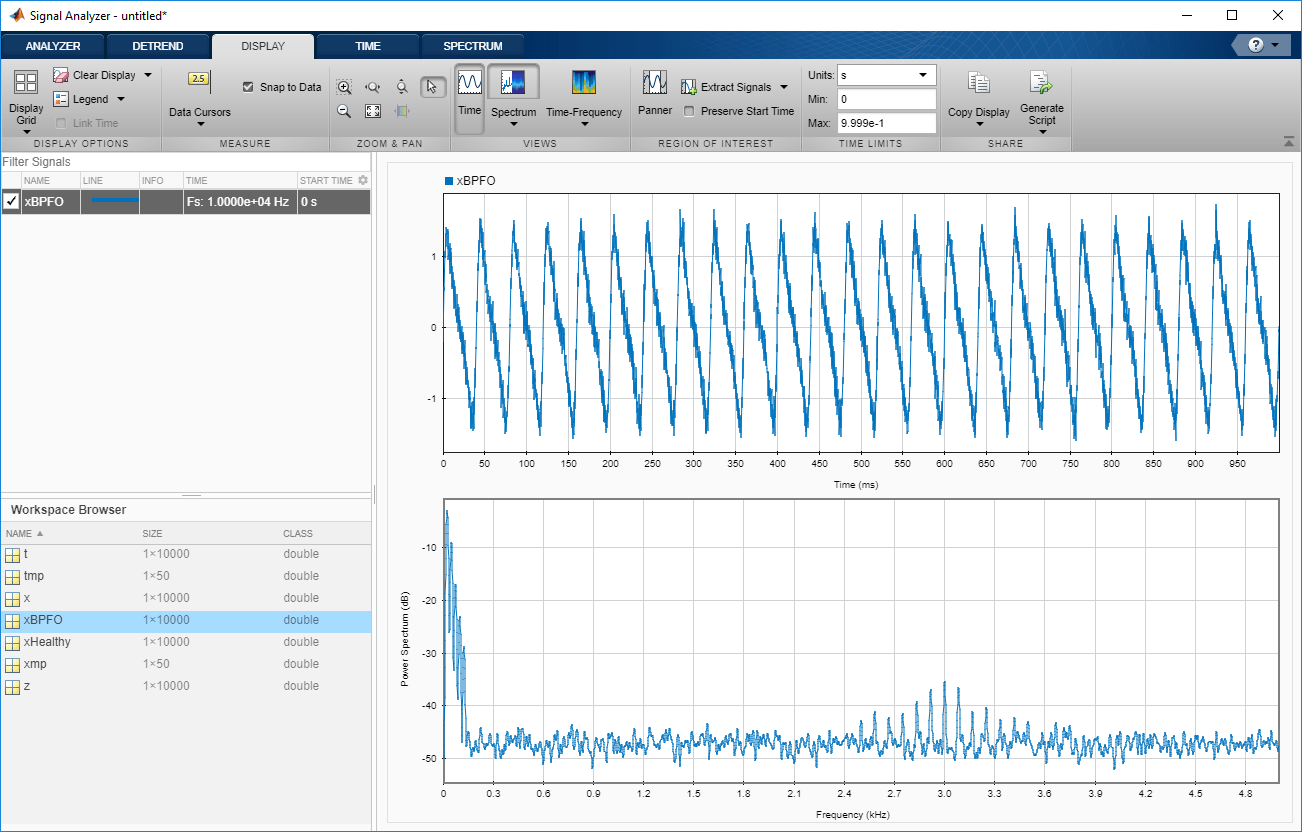Viewport: 1302px width, 832px height.
Task: Expand the Legend dropdown arrow
Action: point(121,99)
